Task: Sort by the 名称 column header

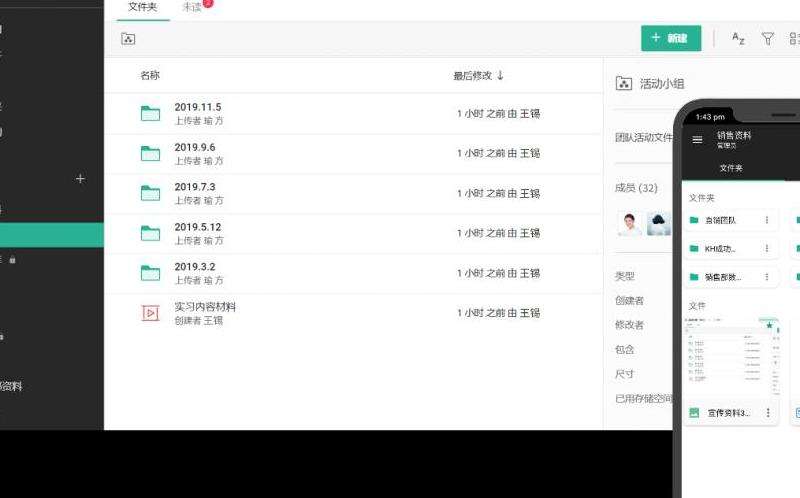Action: 150,76
